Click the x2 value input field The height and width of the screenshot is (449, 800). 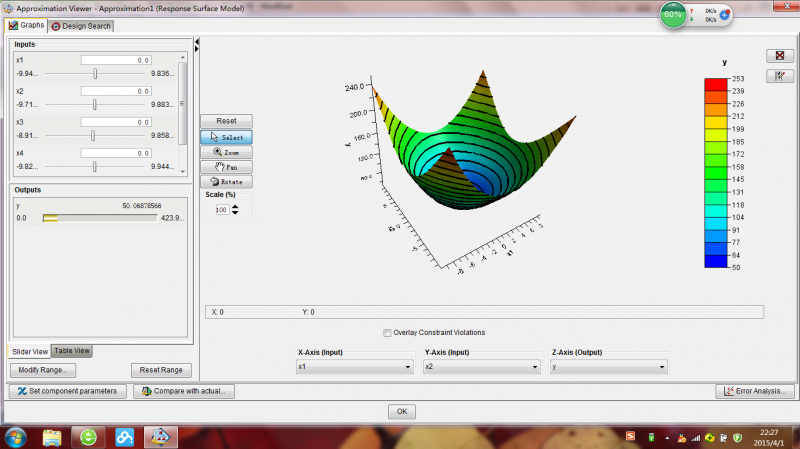(116, 91)
